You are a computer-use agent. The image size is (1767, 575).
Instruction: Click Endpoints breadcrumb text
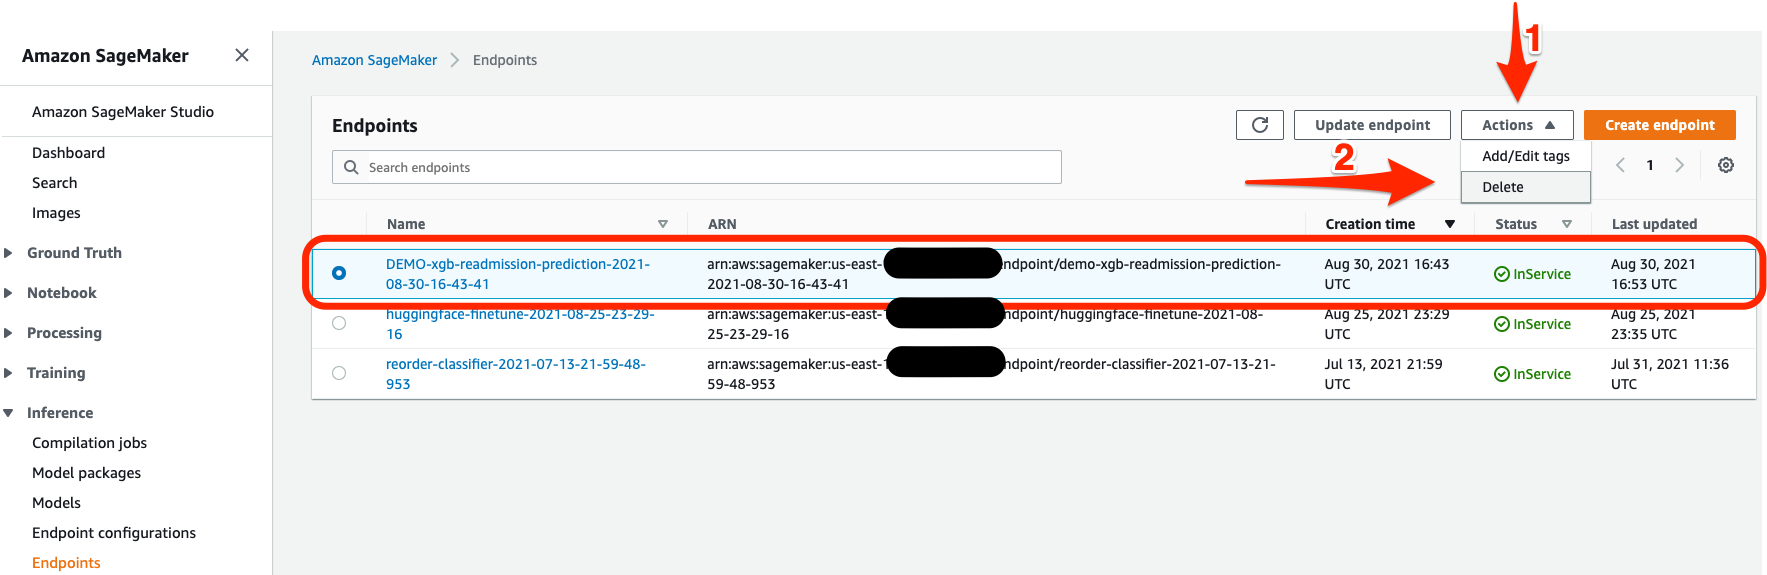[505, 60]
